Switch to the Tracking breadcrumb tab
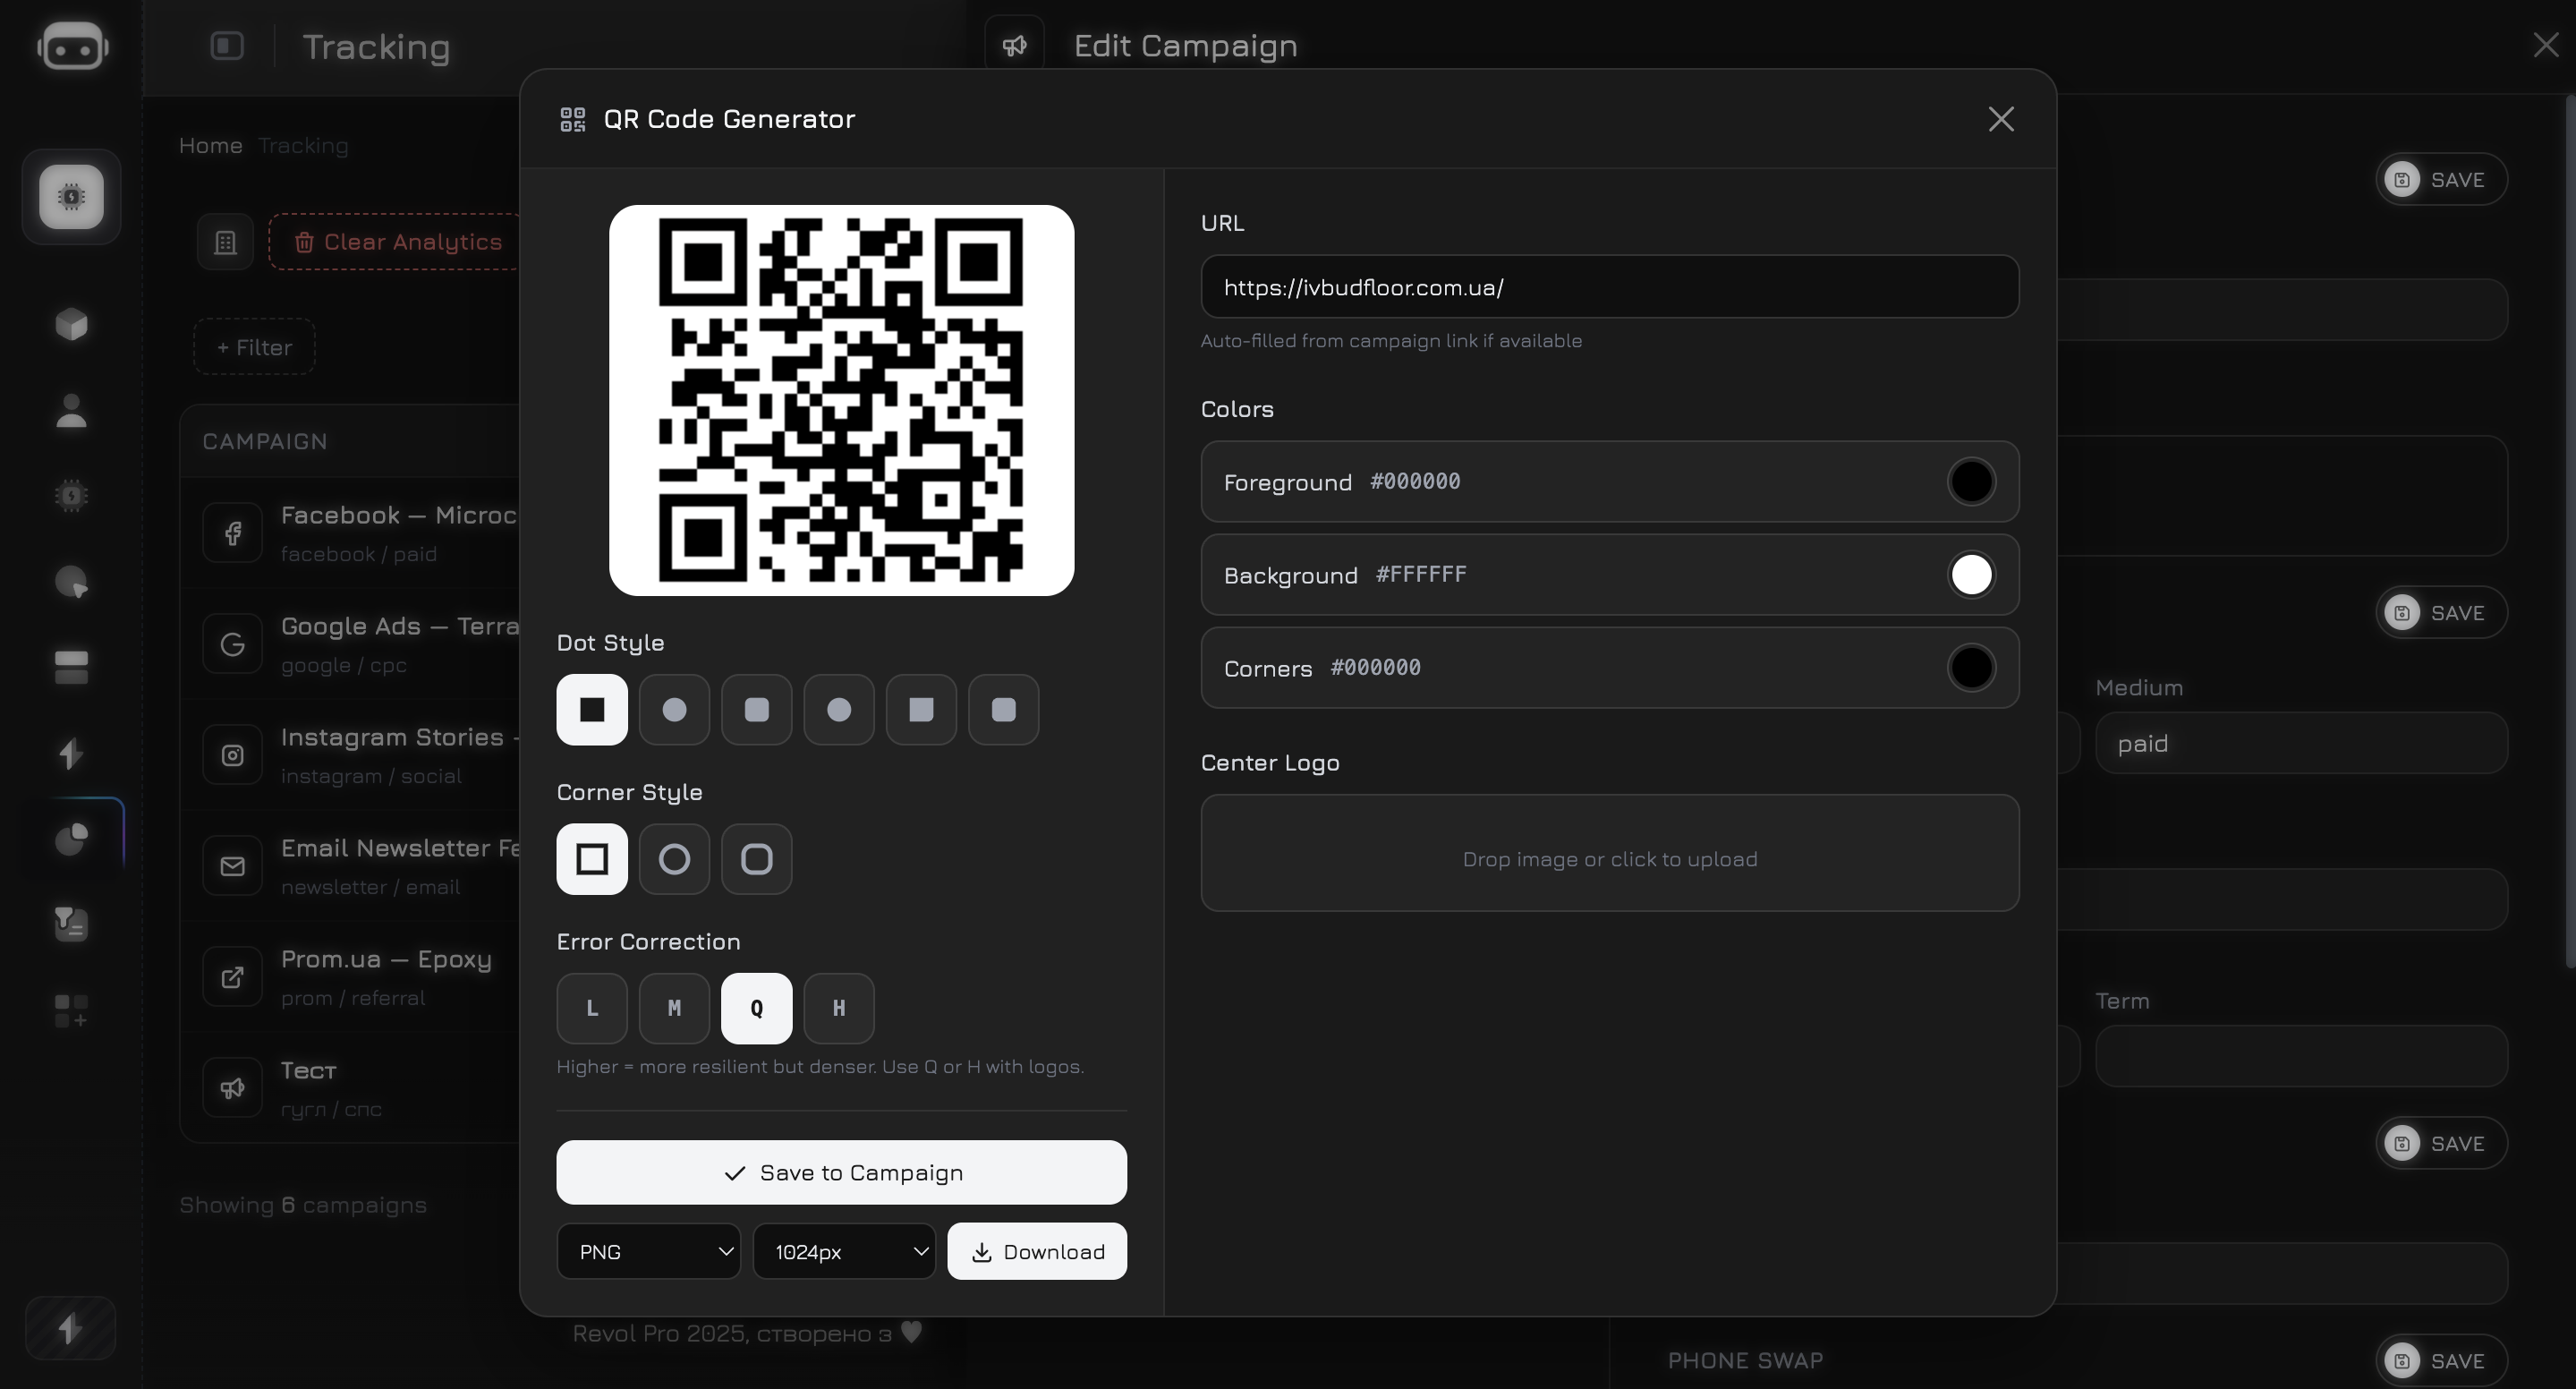Screen dimensions: 2576x1389 305,146
